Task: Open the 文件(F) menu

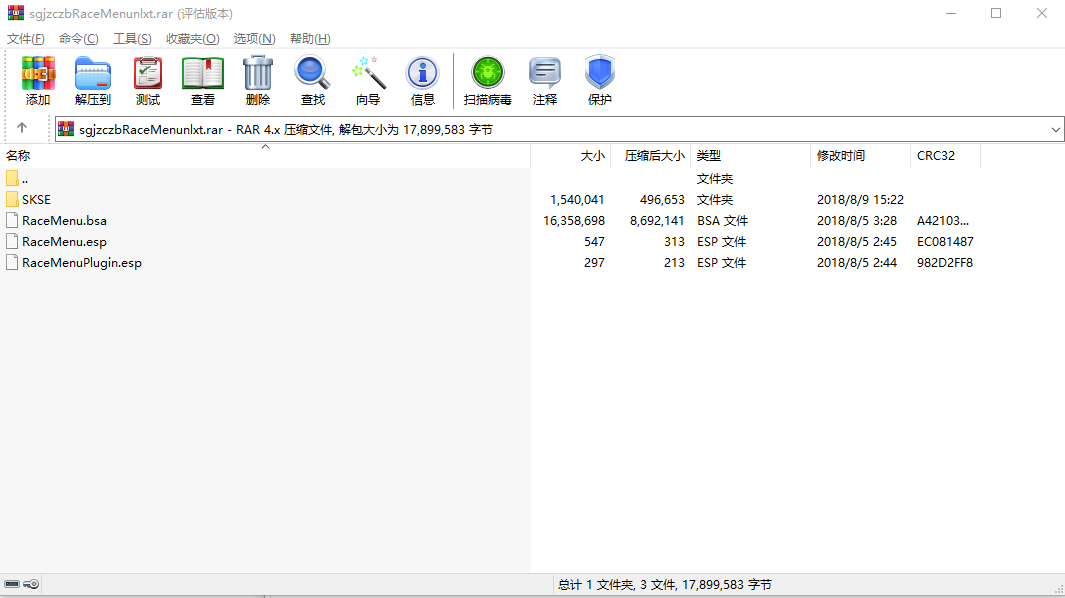Action: tap(26, 39)
